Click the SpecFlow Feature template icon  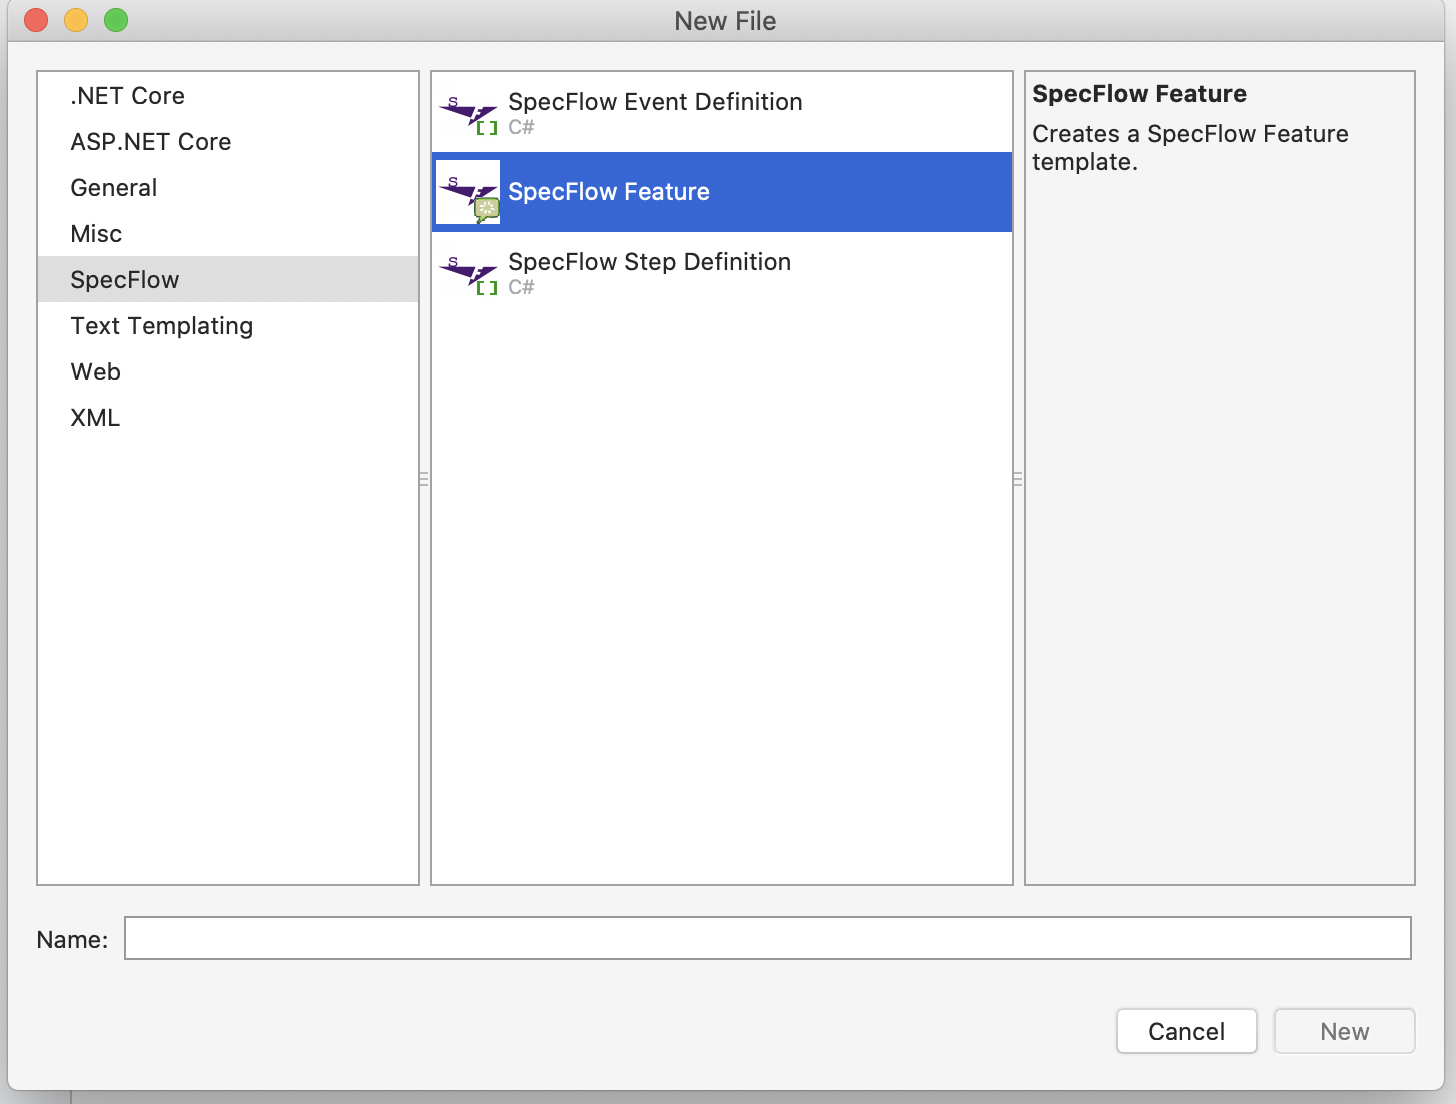(x=468, y=192)
